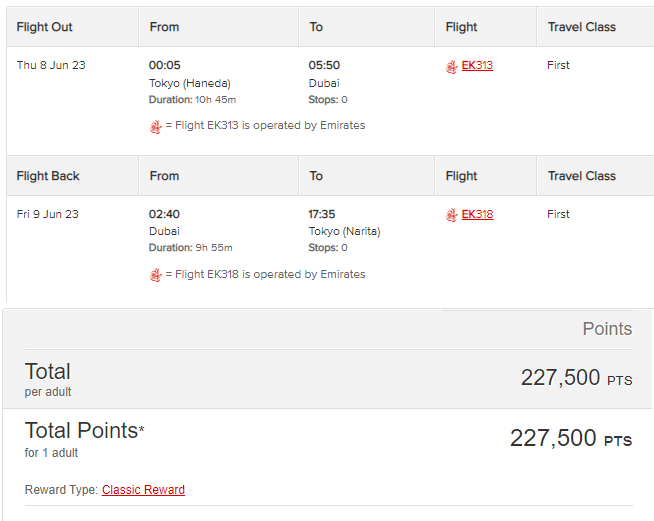Click the per adult 227,500 PTS total

coord(576,378)
